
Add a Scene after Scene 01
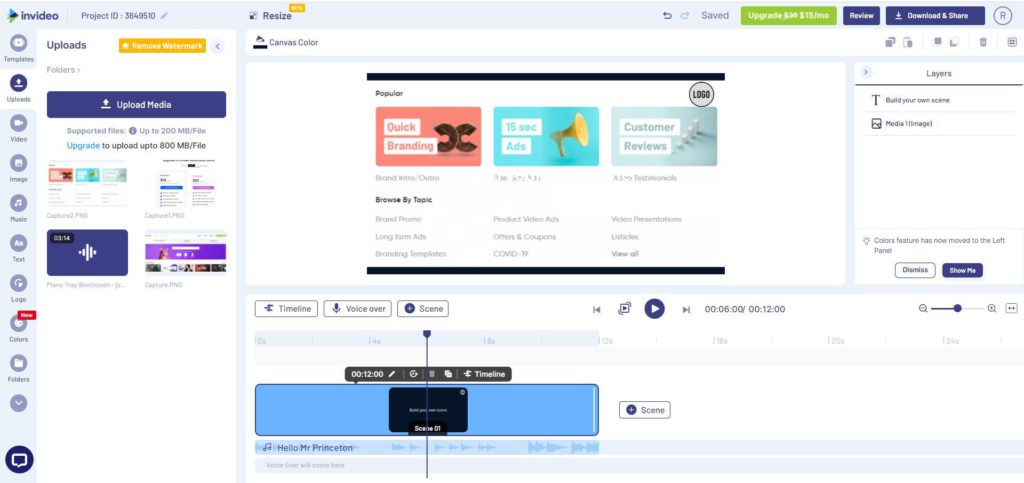645,410
